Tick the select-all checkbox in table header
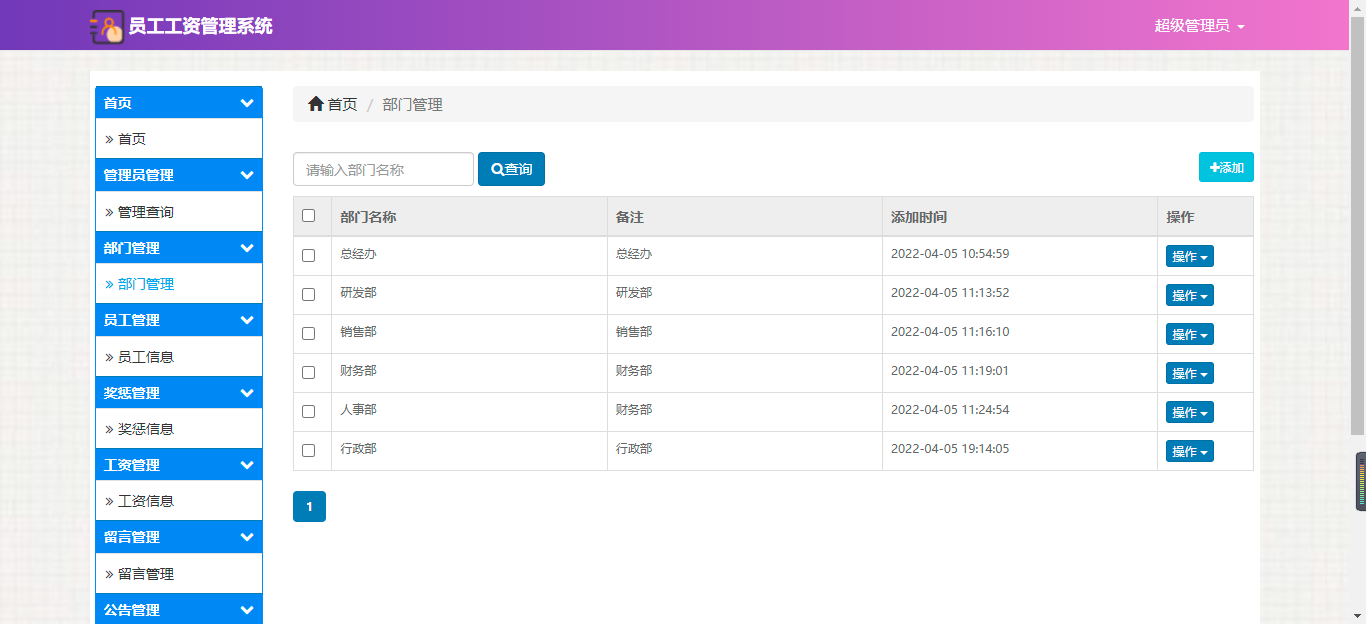This screenshot has width=1366, height=624. coord(308,216)
